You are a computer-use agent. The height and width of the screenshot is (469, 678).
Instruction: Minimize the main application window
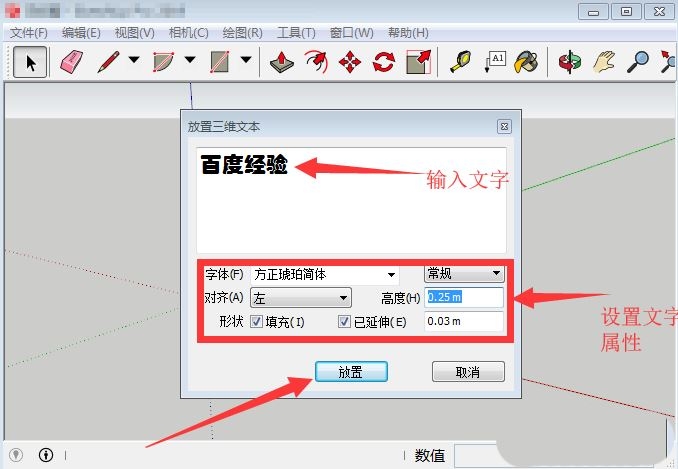593,12
